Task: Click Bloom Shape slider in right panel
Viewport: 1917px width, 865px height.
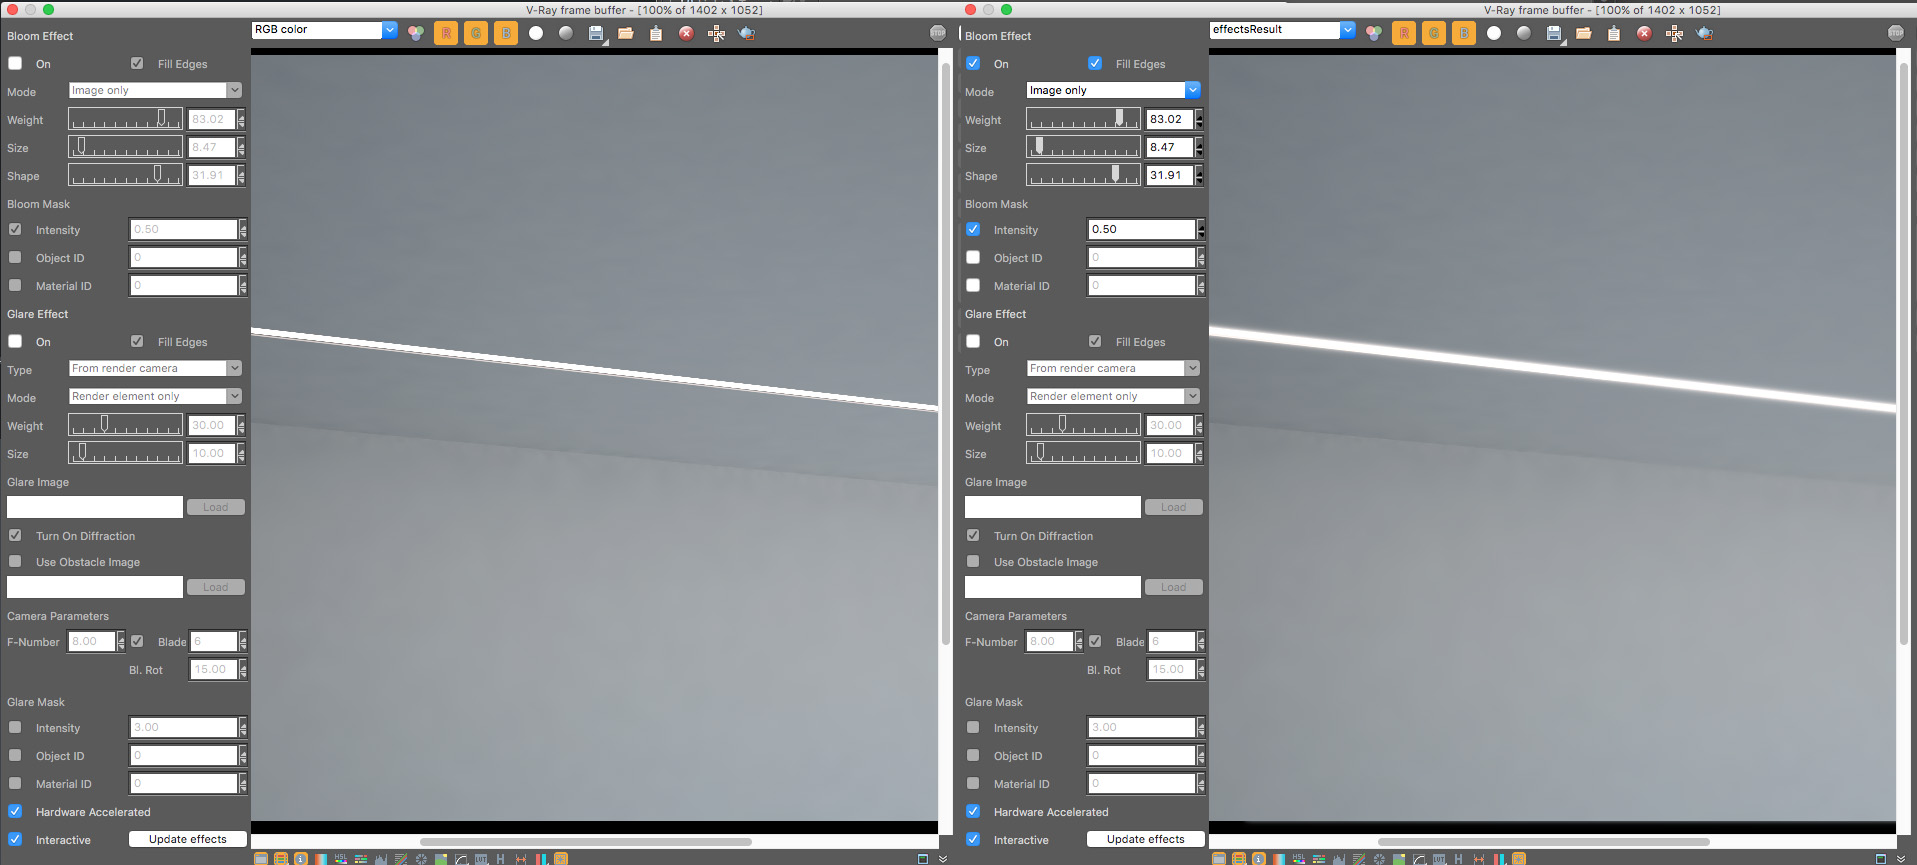Action: point(1083,175)
